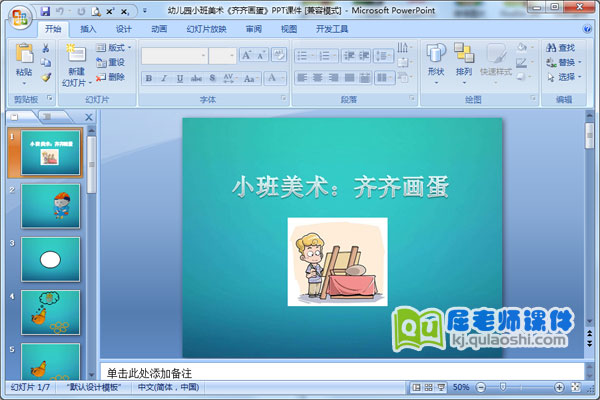Open the 开始 (Home) ribbon tab
600x400 pixels.
53,29
